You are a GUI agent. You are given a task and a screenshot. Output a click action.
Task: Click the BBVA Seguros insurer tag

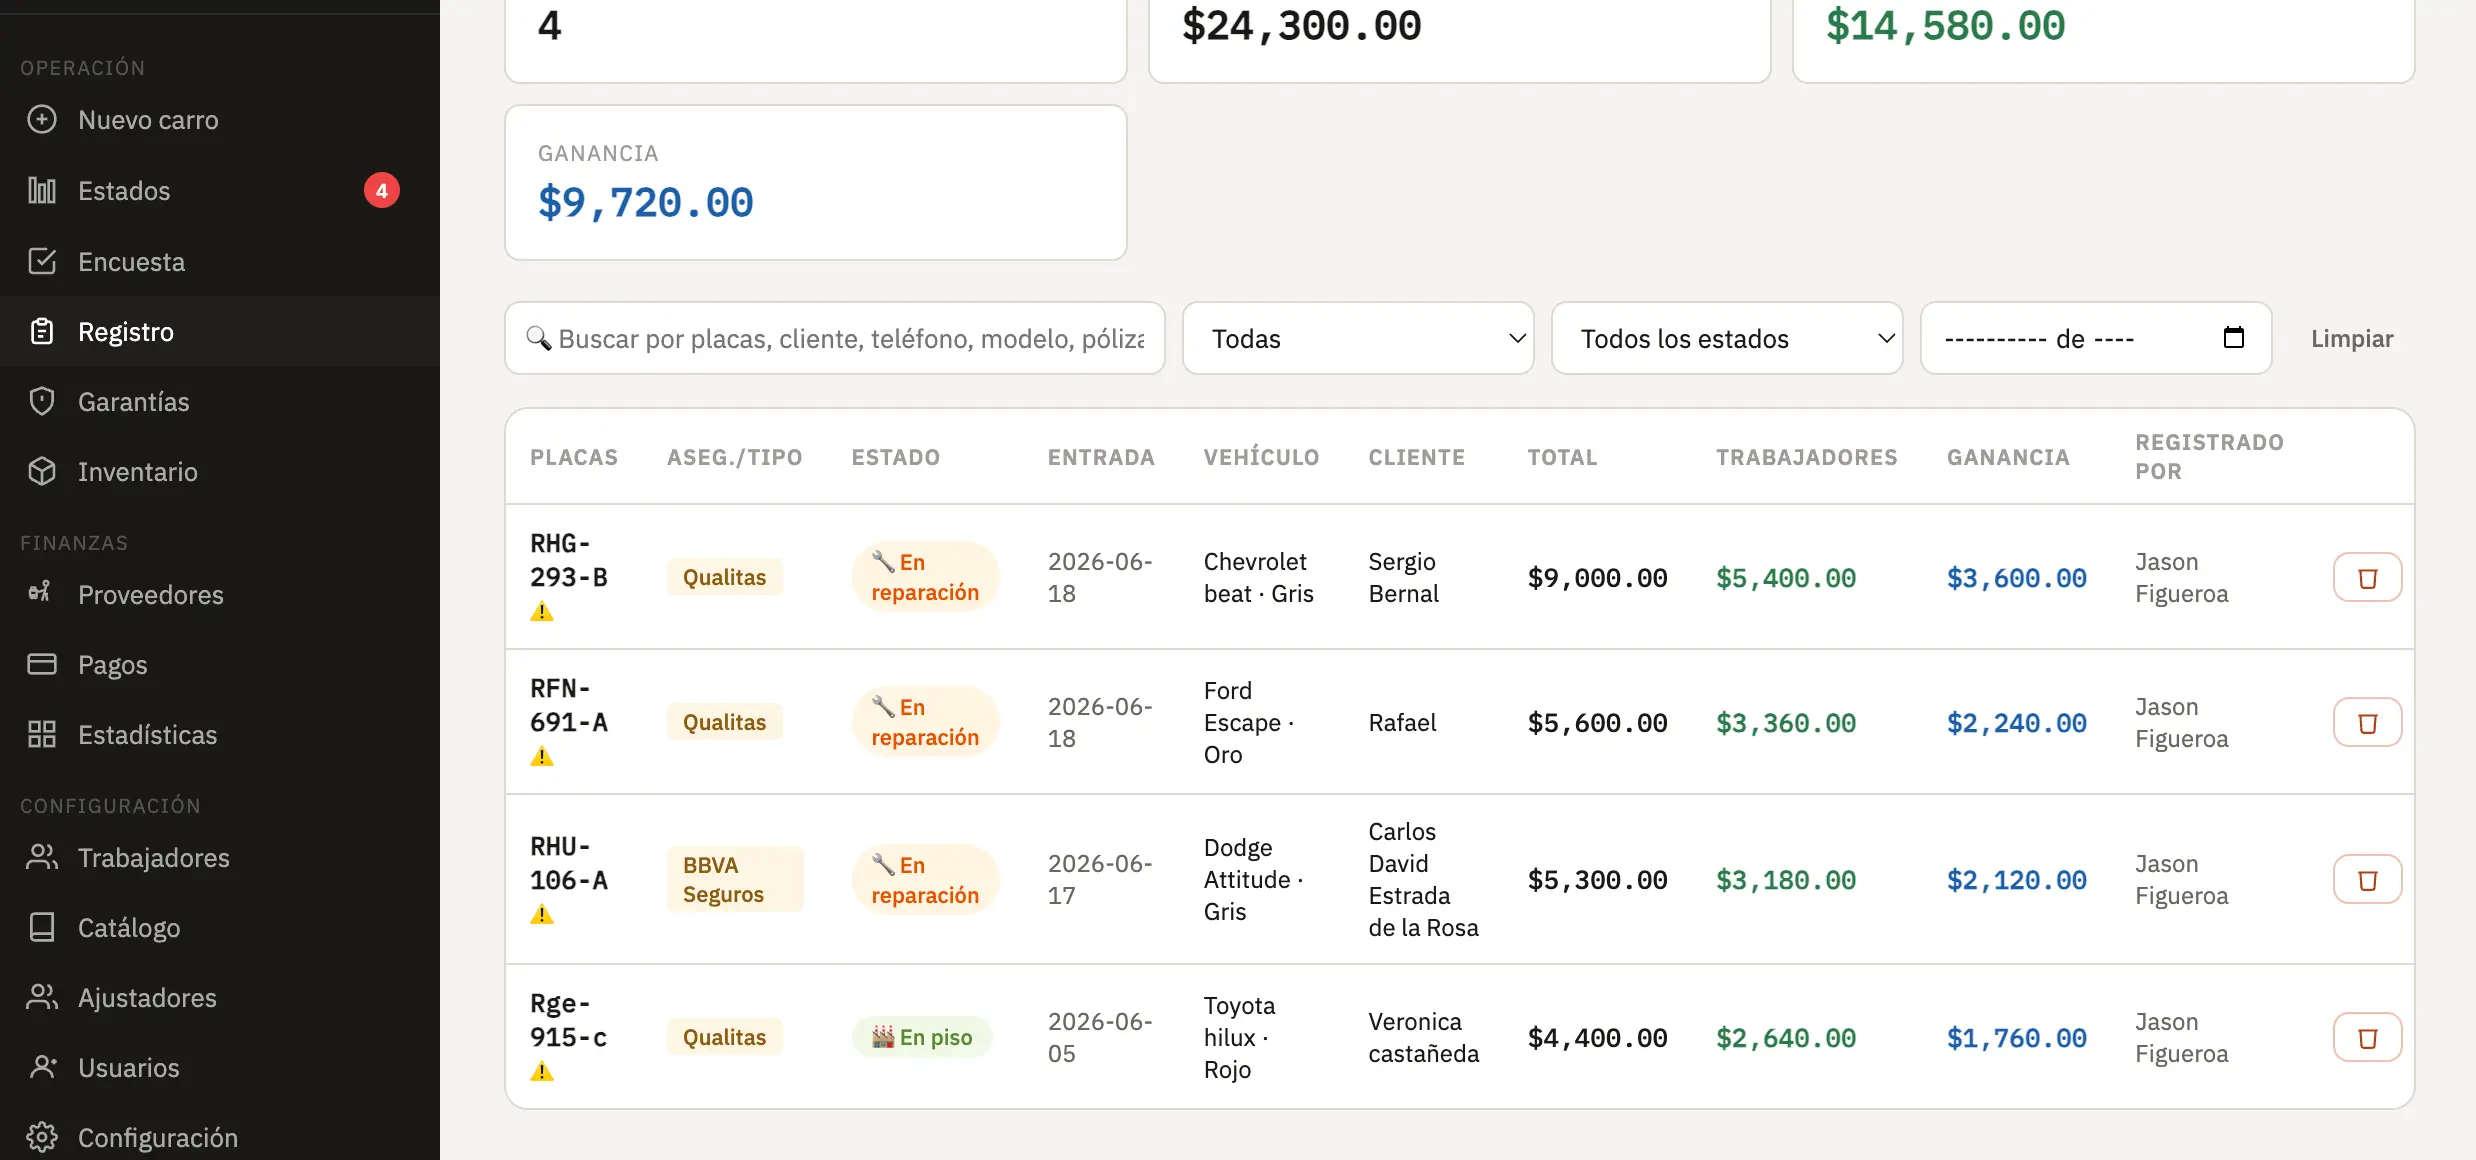(x=734, y=880)
